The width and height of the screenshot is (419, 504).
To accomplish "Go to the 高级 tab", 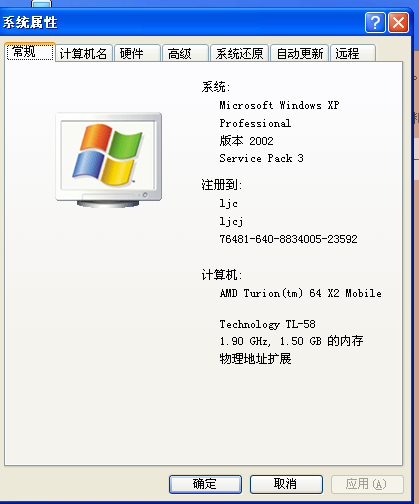I will [185, 53].
